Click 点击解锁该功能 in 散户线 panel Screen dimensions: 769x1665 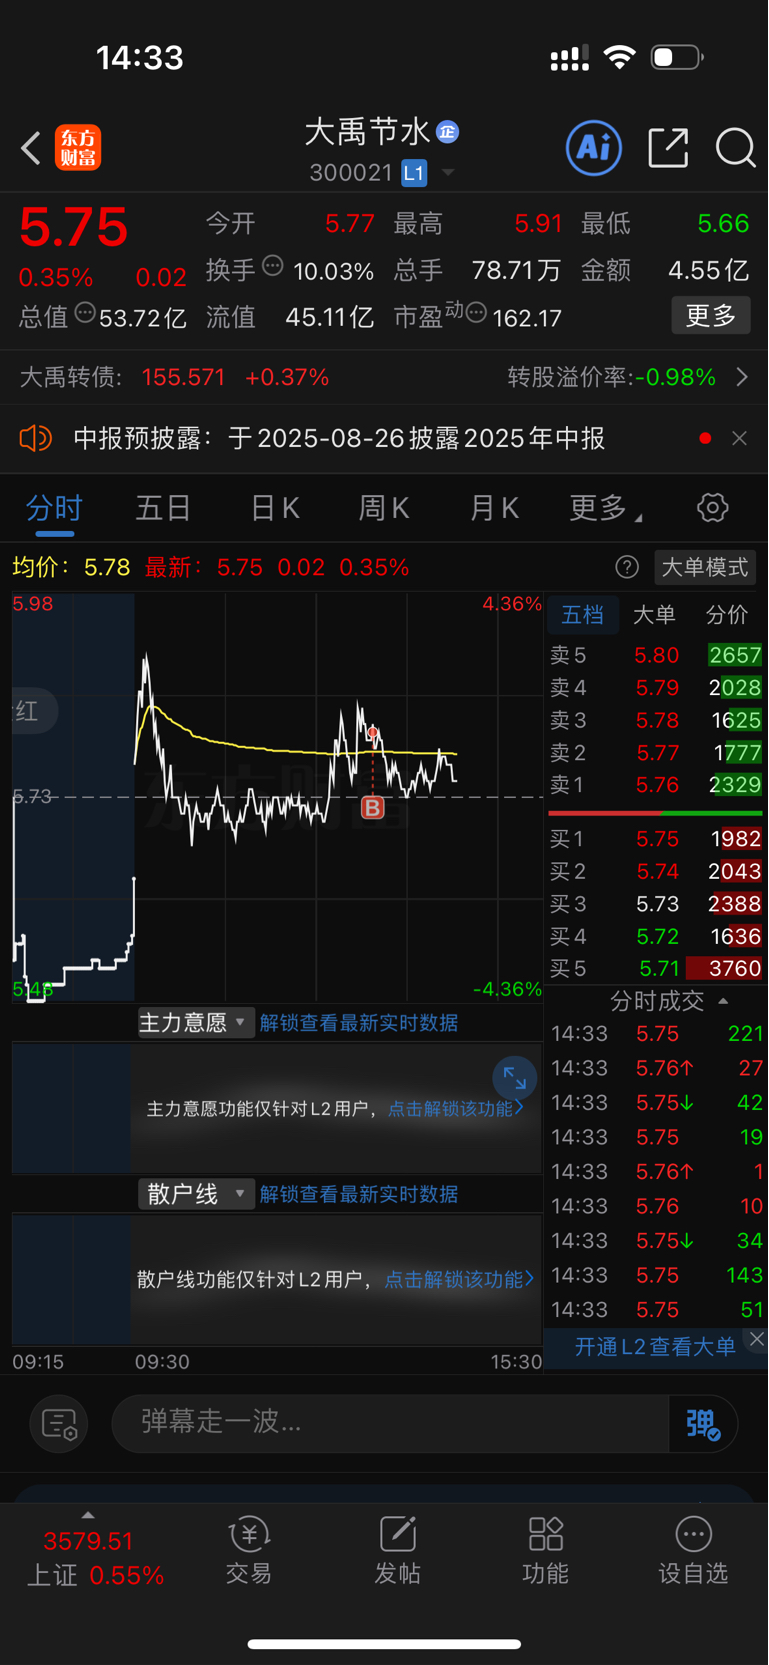click(460, 1279)
